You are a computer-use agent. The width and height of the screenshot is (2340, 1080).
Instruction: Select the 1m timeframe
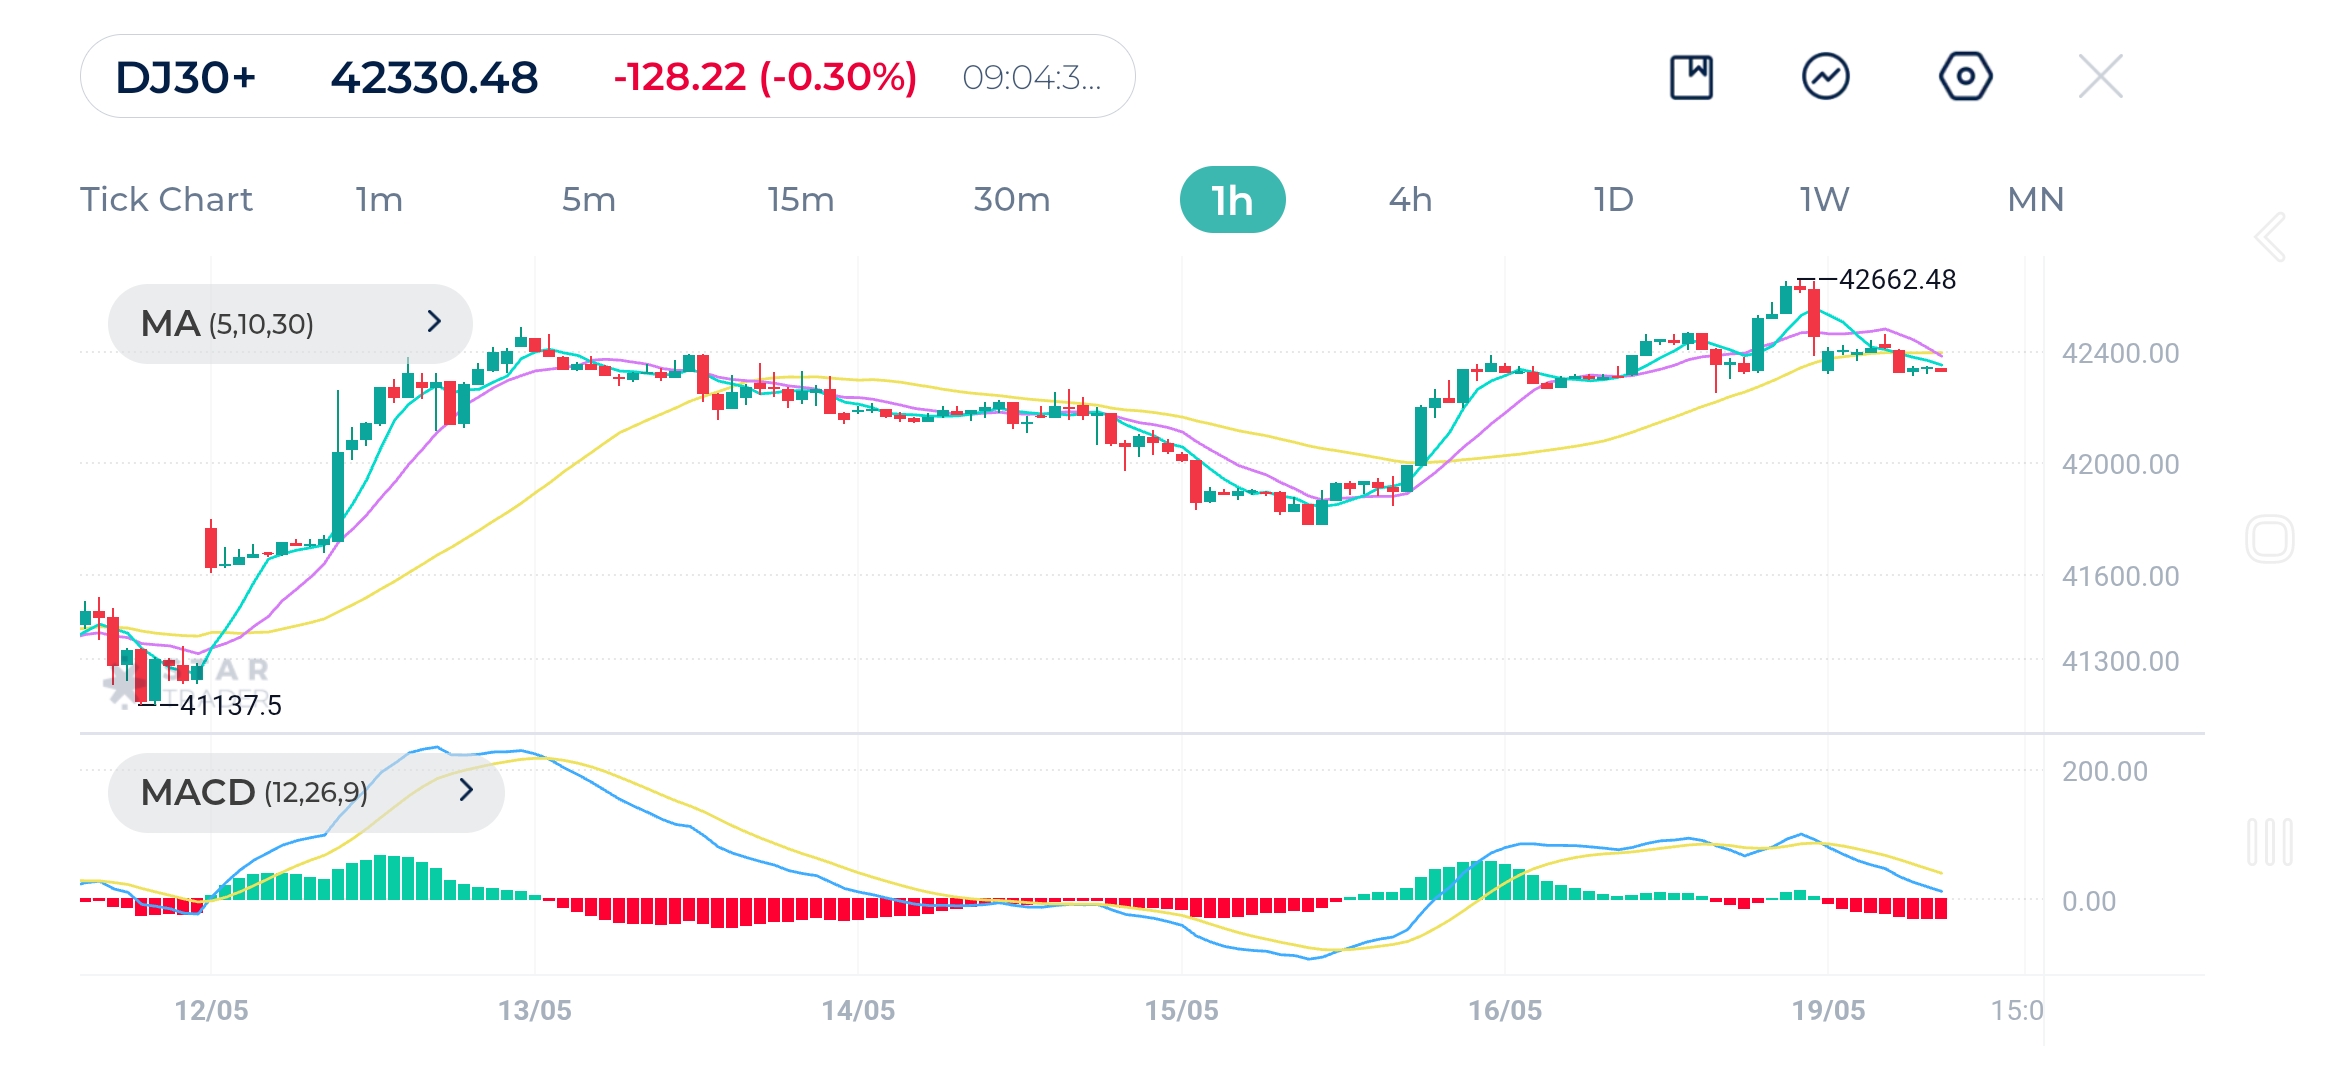(x=379, y=200)
